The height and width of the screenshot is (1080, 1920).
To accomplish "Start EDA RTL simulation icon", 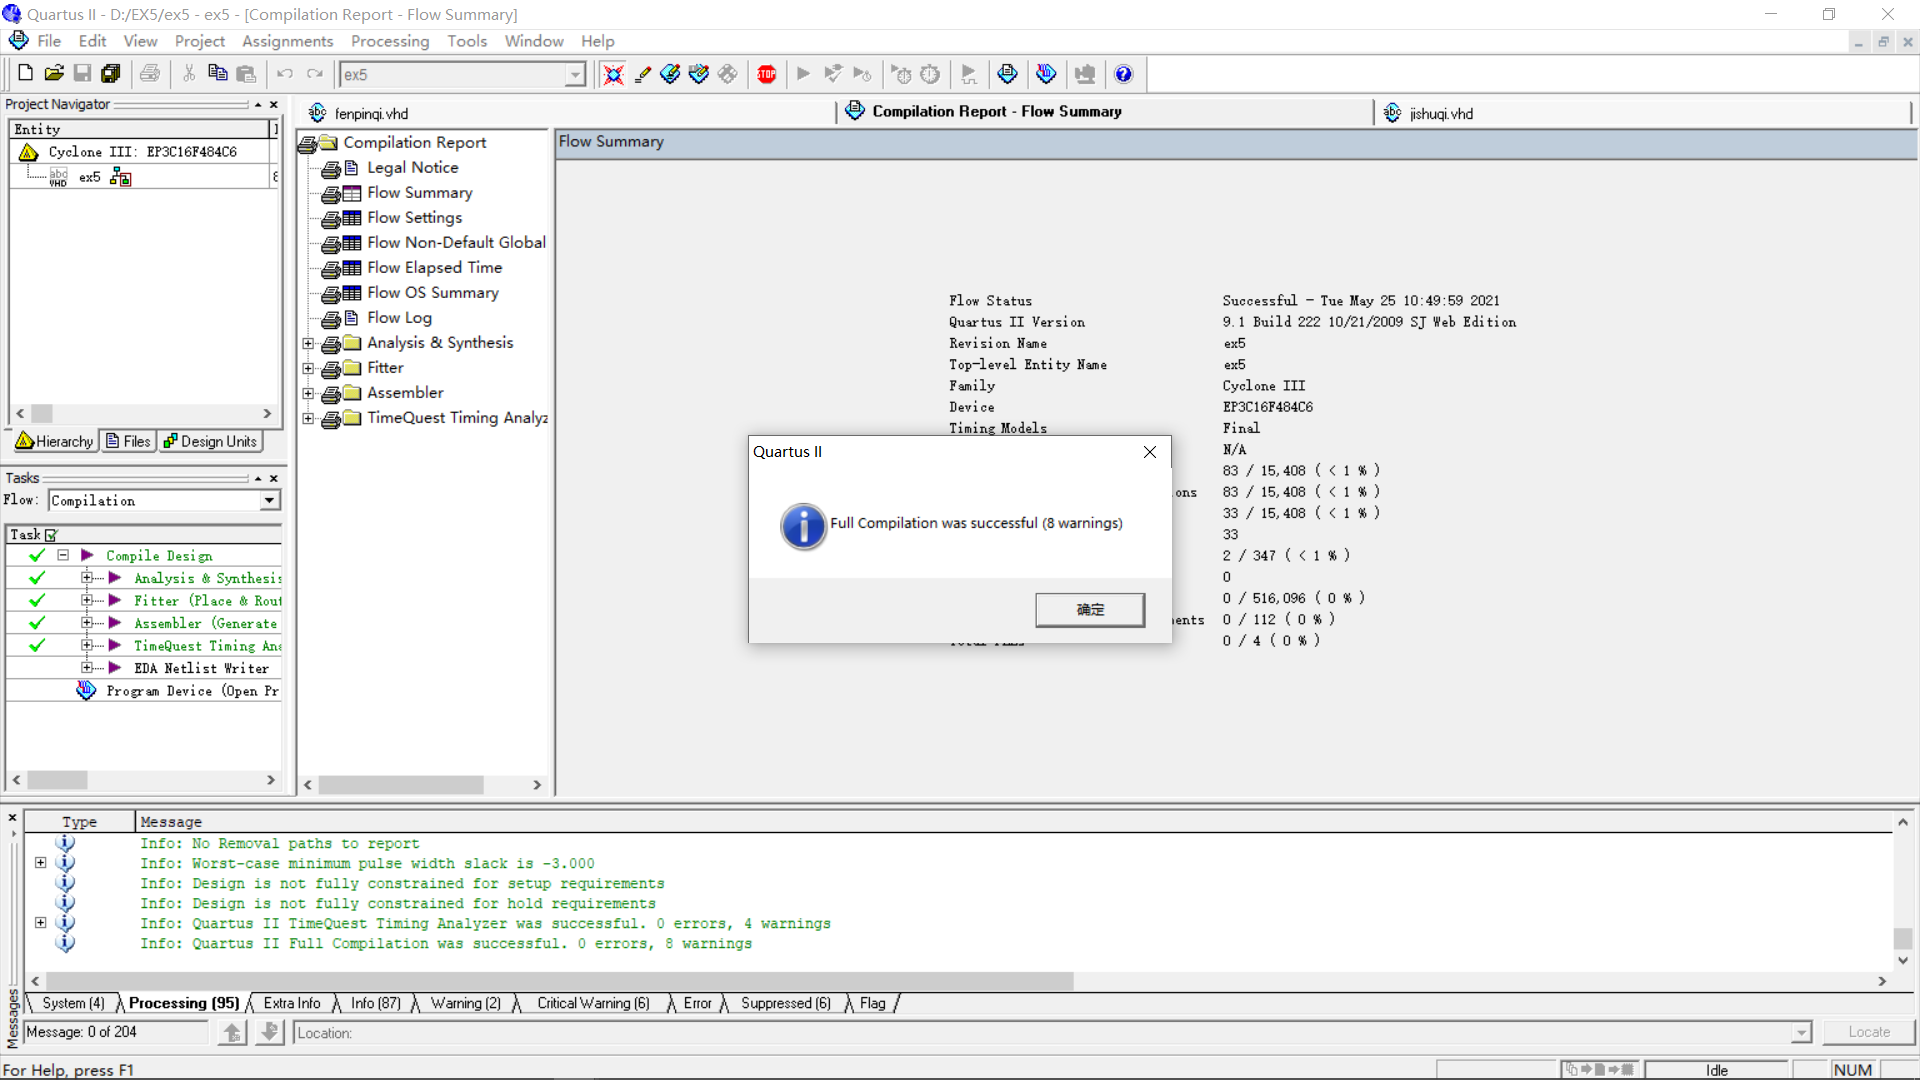I will [x=968, y=74].
